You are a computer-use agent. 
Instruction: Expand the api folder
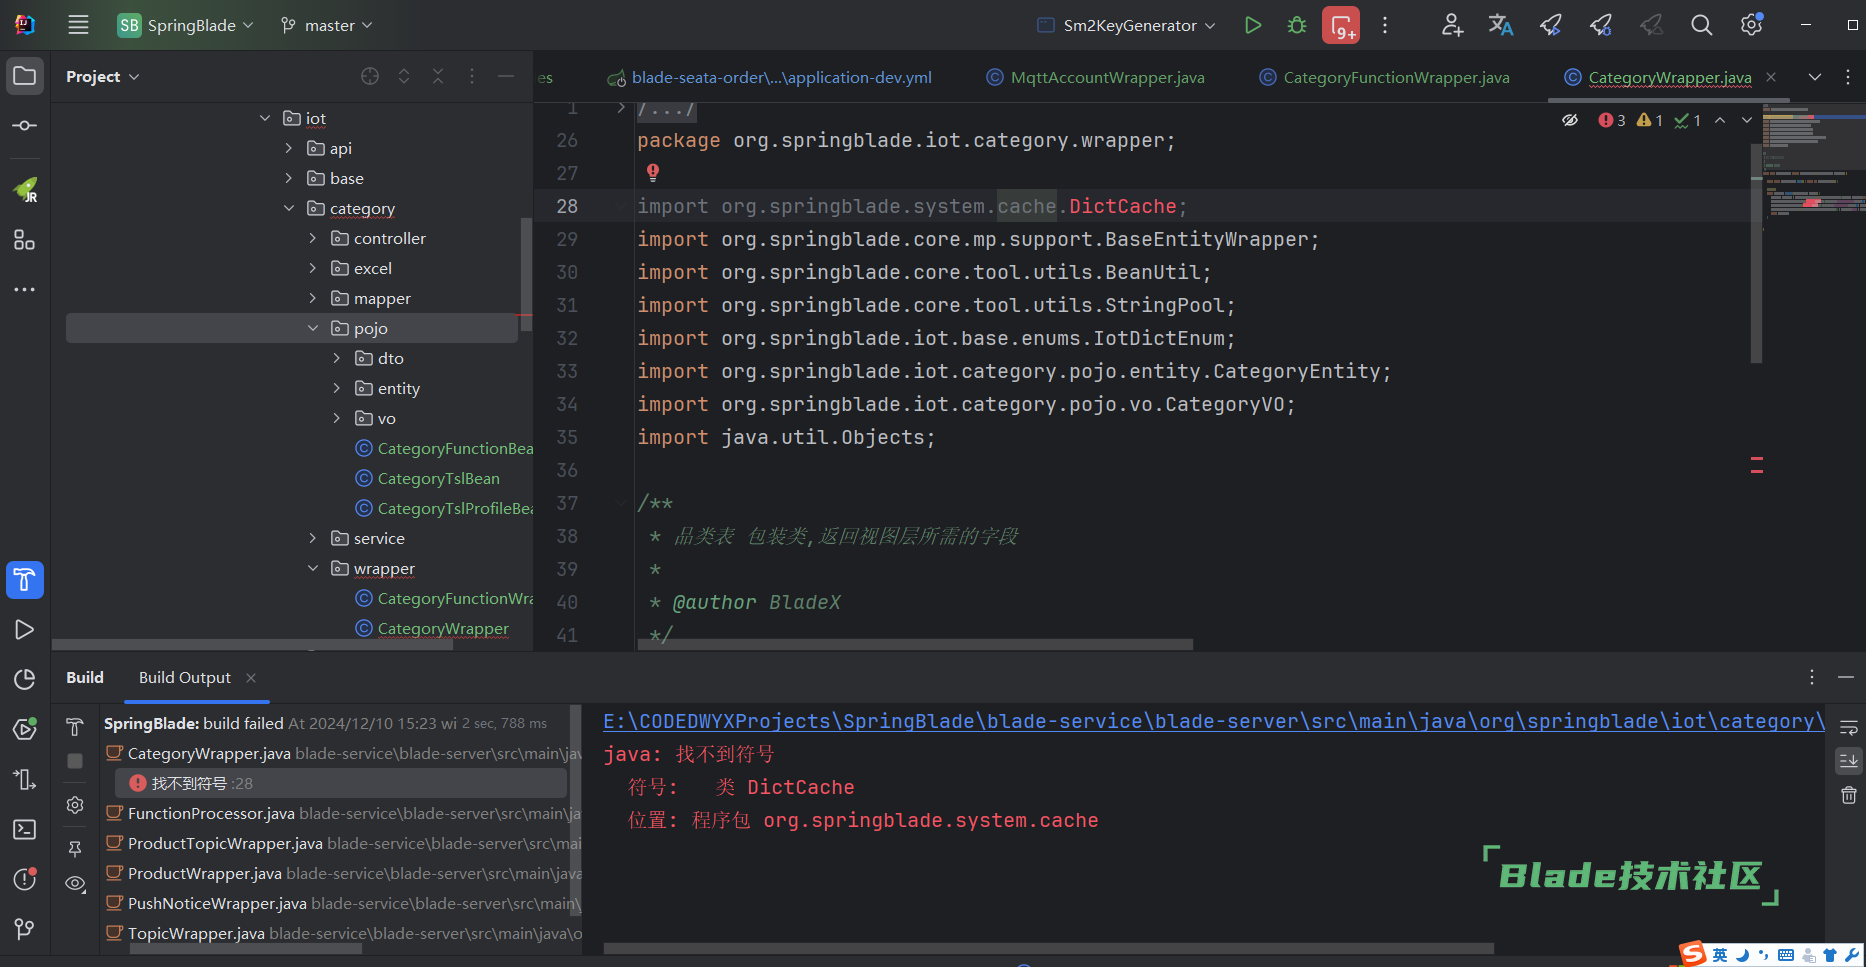[289, 148]
